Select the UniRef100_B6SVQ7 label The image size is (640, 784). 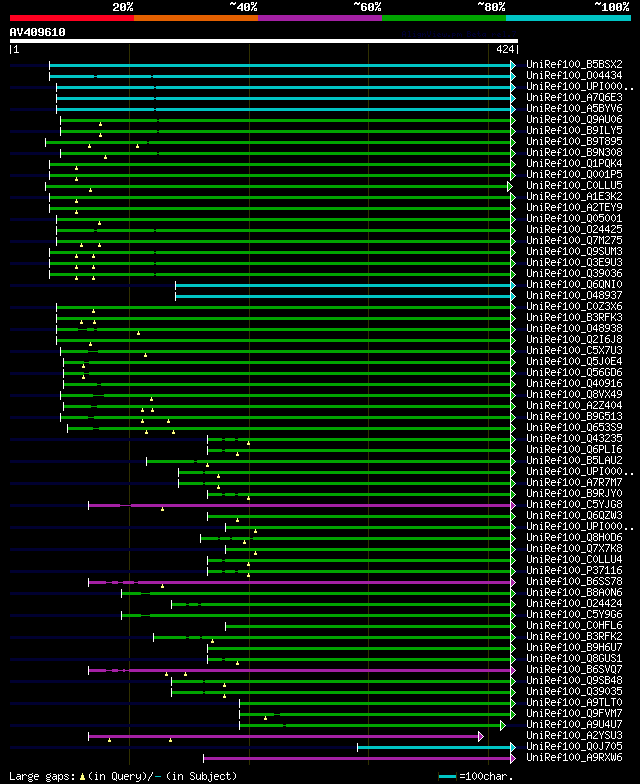574,670
